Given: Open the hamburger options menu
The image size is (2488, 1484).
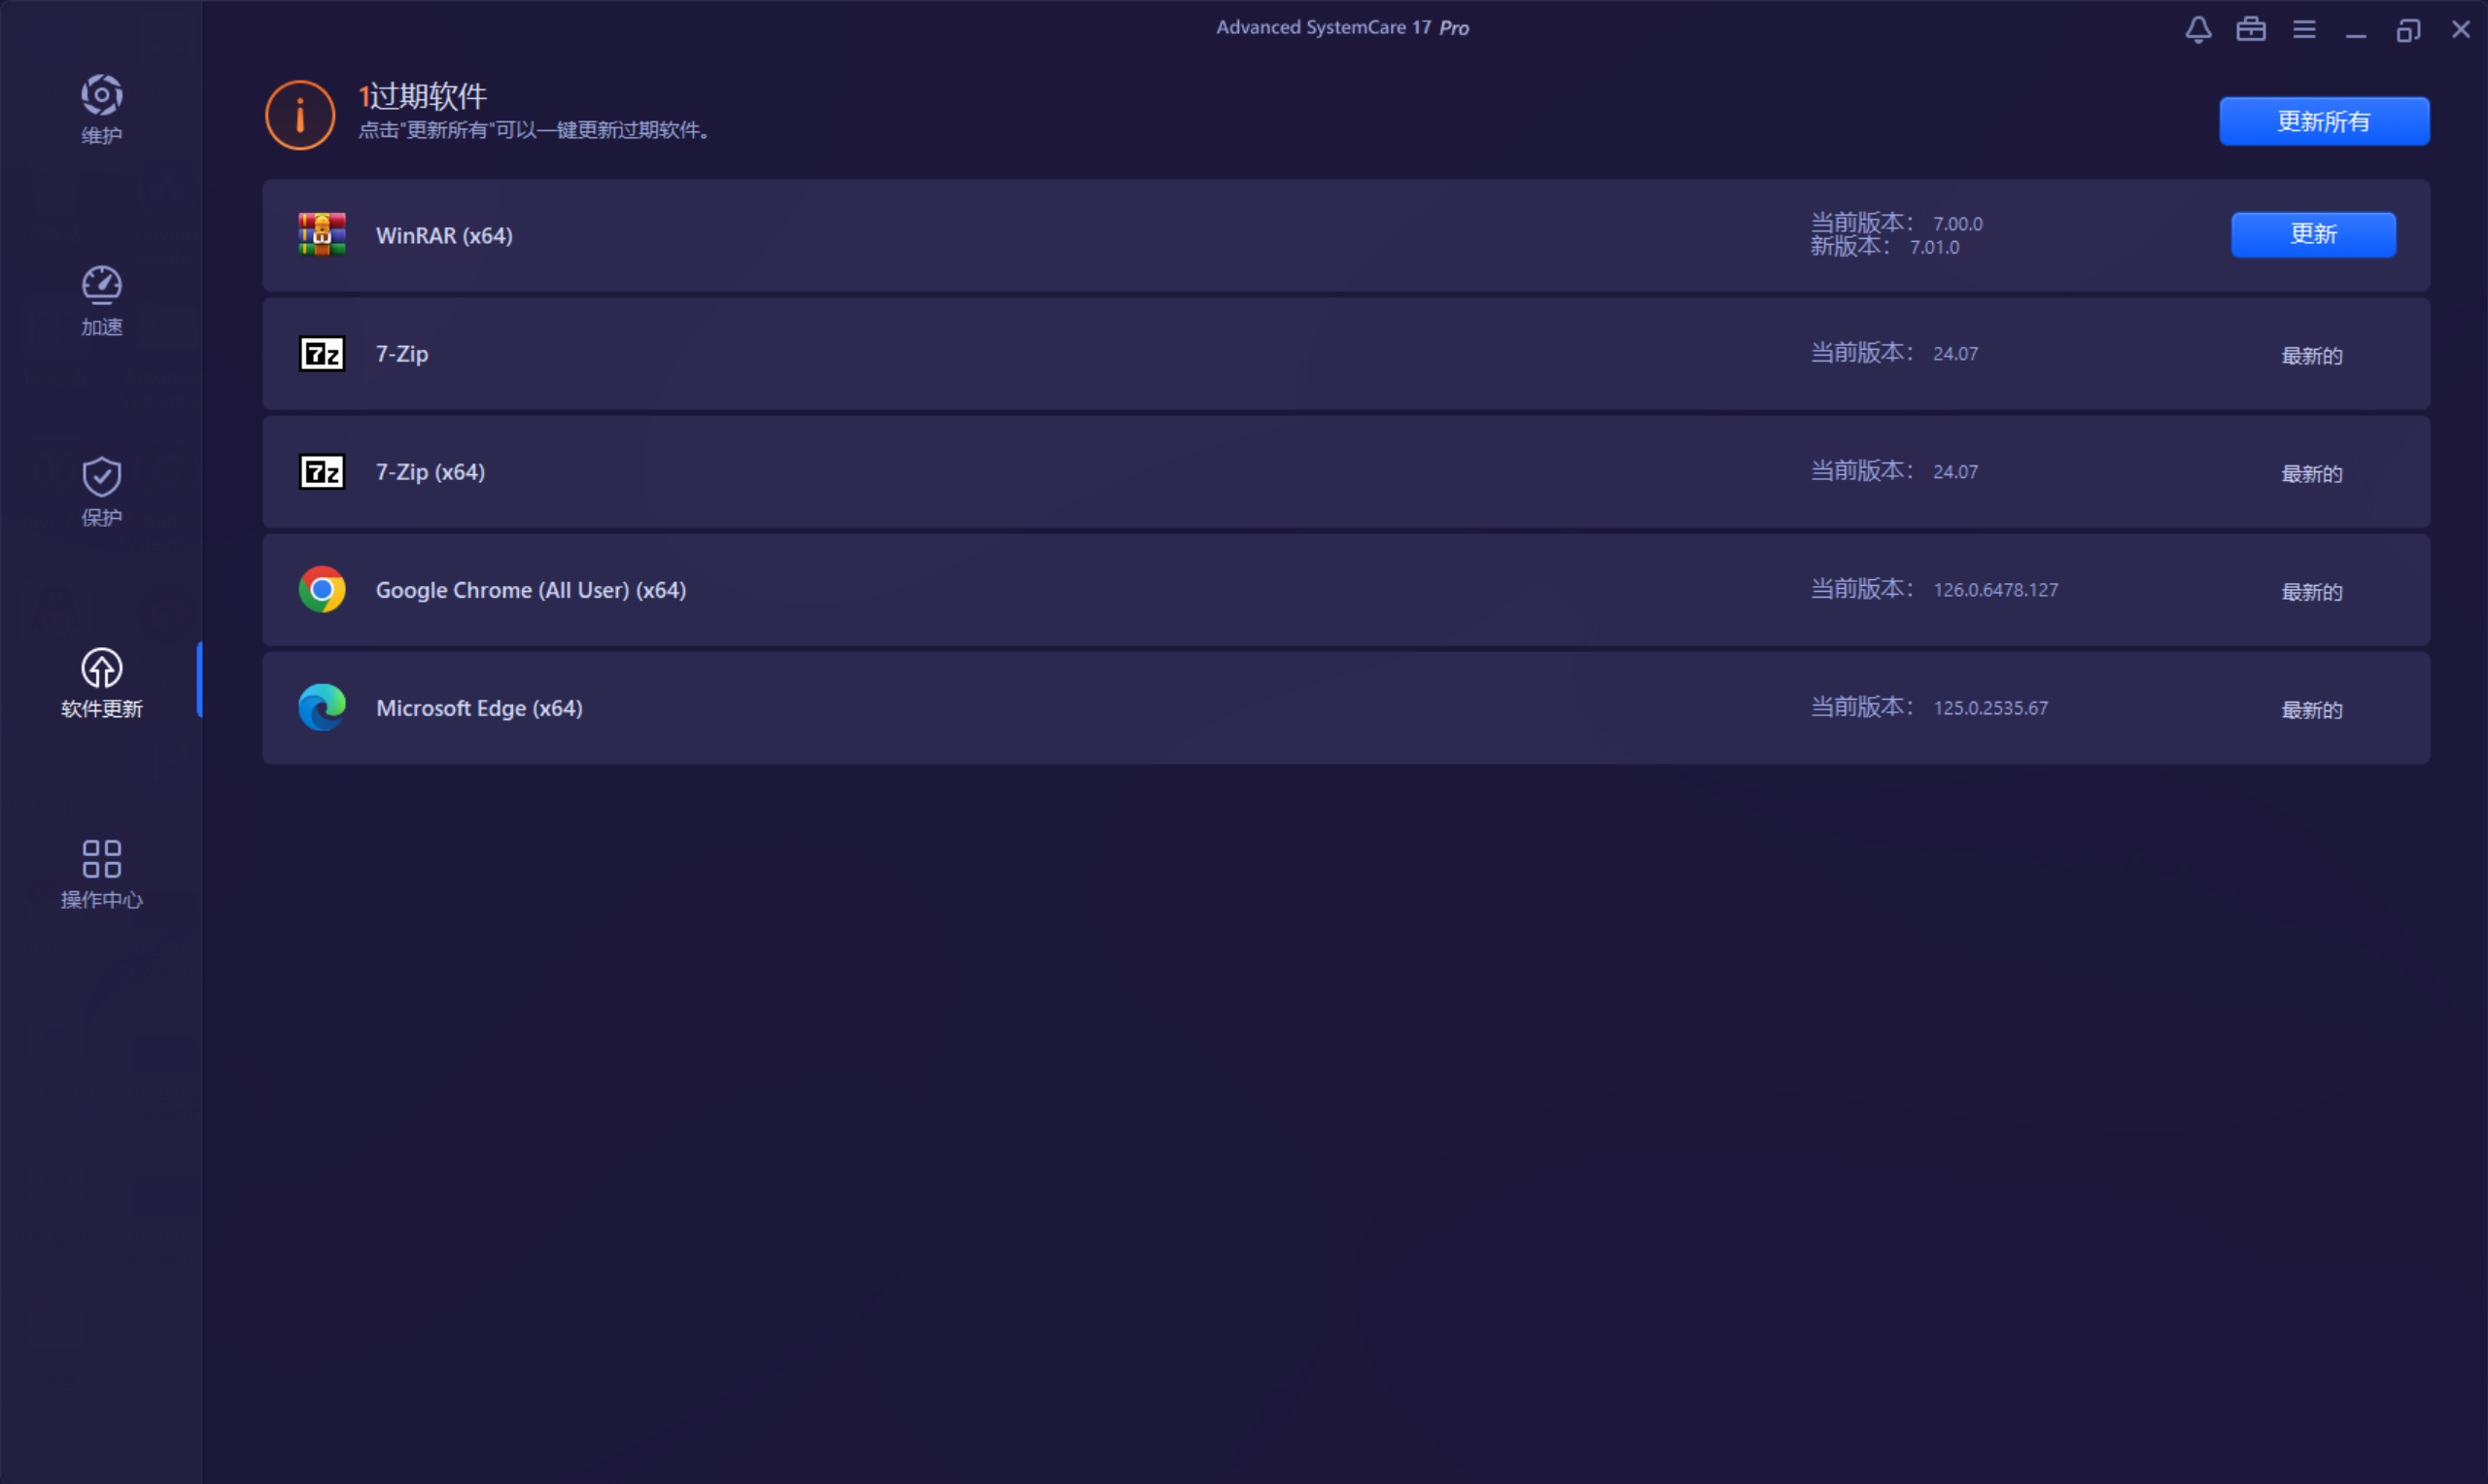Looking at the screenshot, I should point(2303,29).
